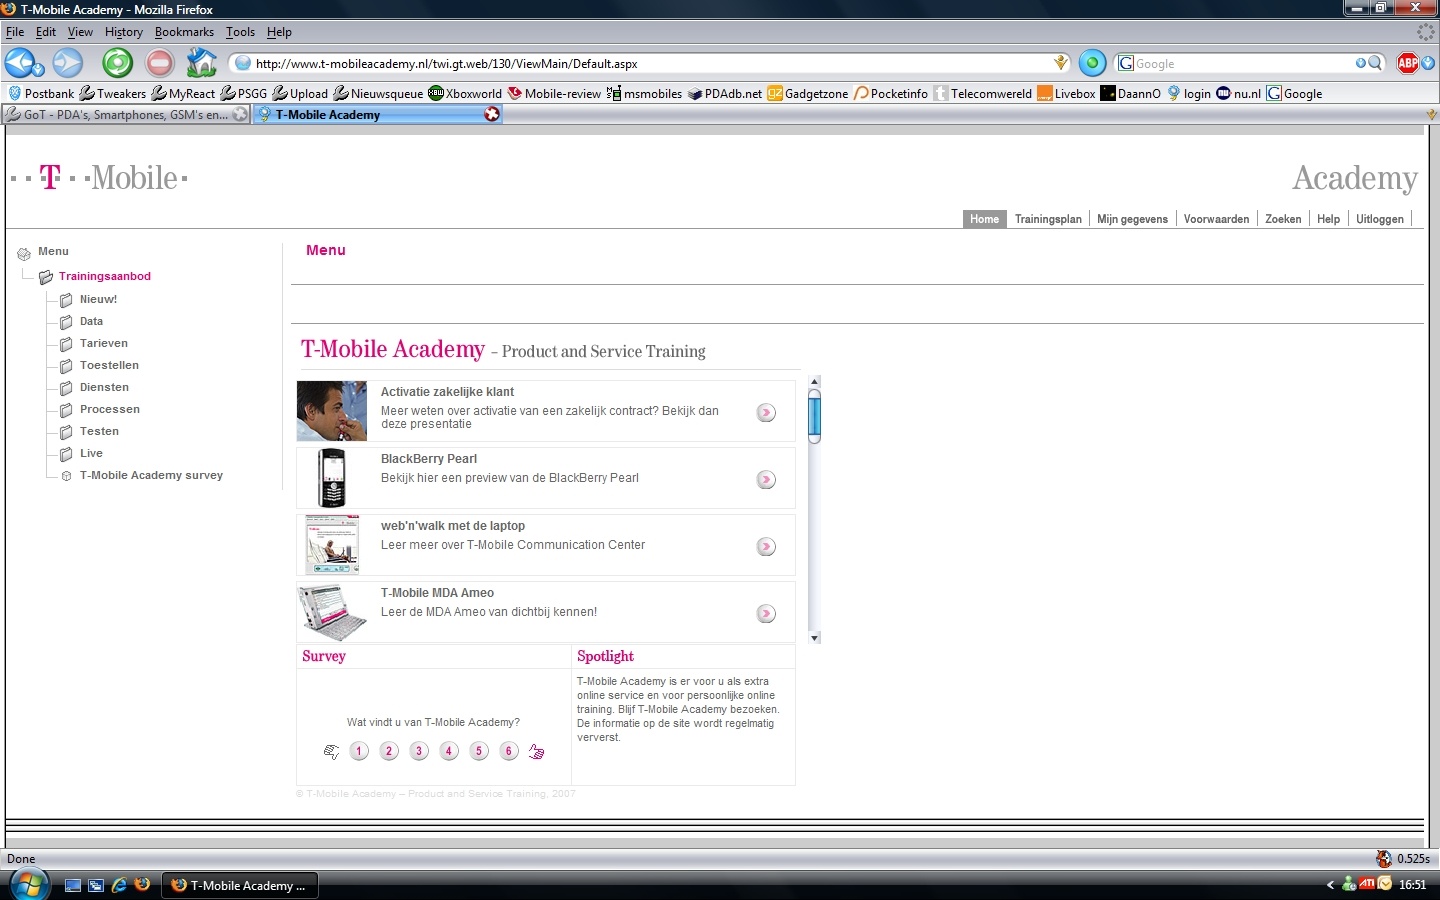Open the Help menu in menu bar

(x=279, y=32)
